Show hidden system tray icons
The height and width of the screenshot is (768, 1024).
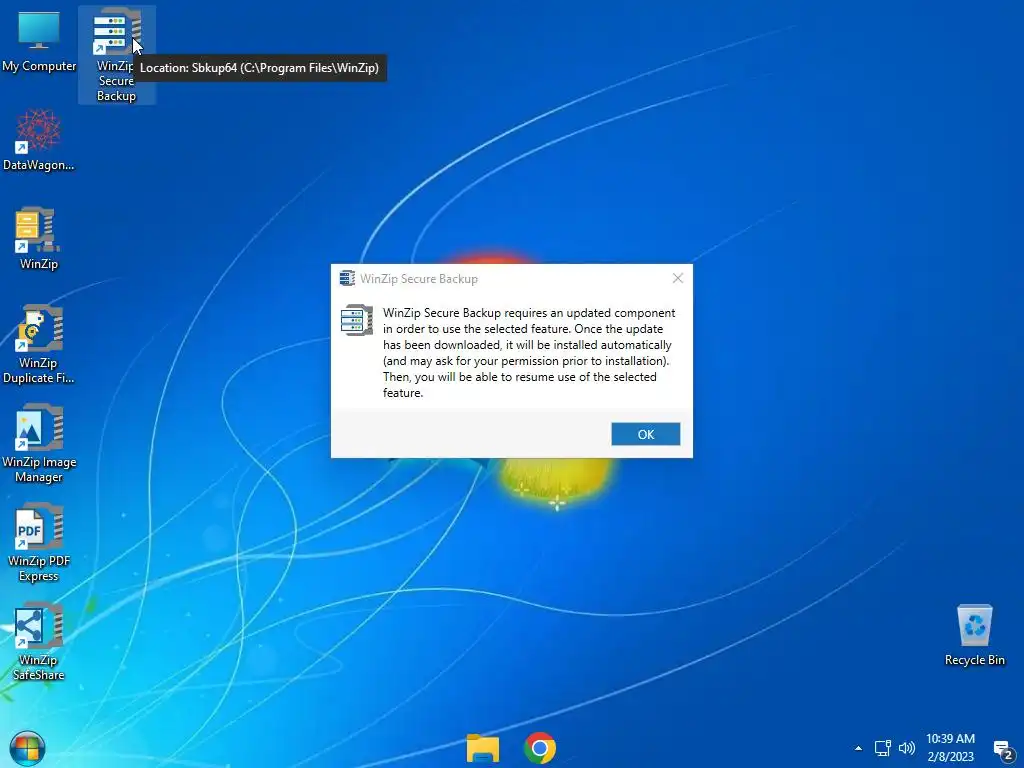click(x=858, y=748)
